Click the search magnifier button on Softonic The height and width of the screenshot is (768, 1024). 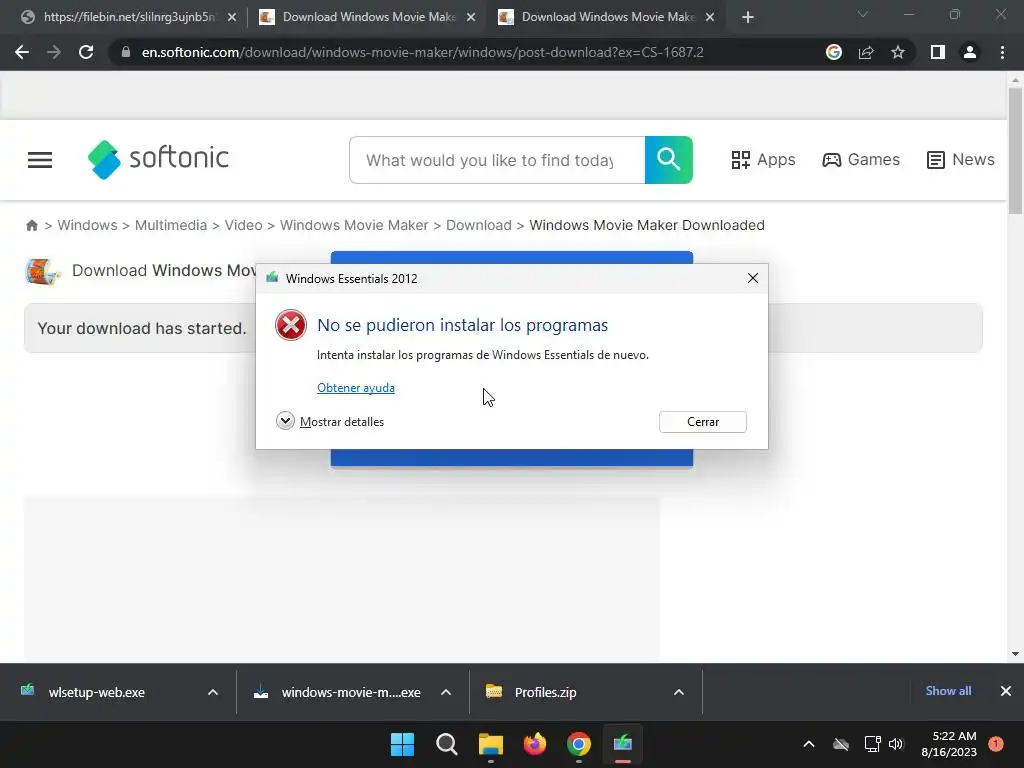[669, 160]
